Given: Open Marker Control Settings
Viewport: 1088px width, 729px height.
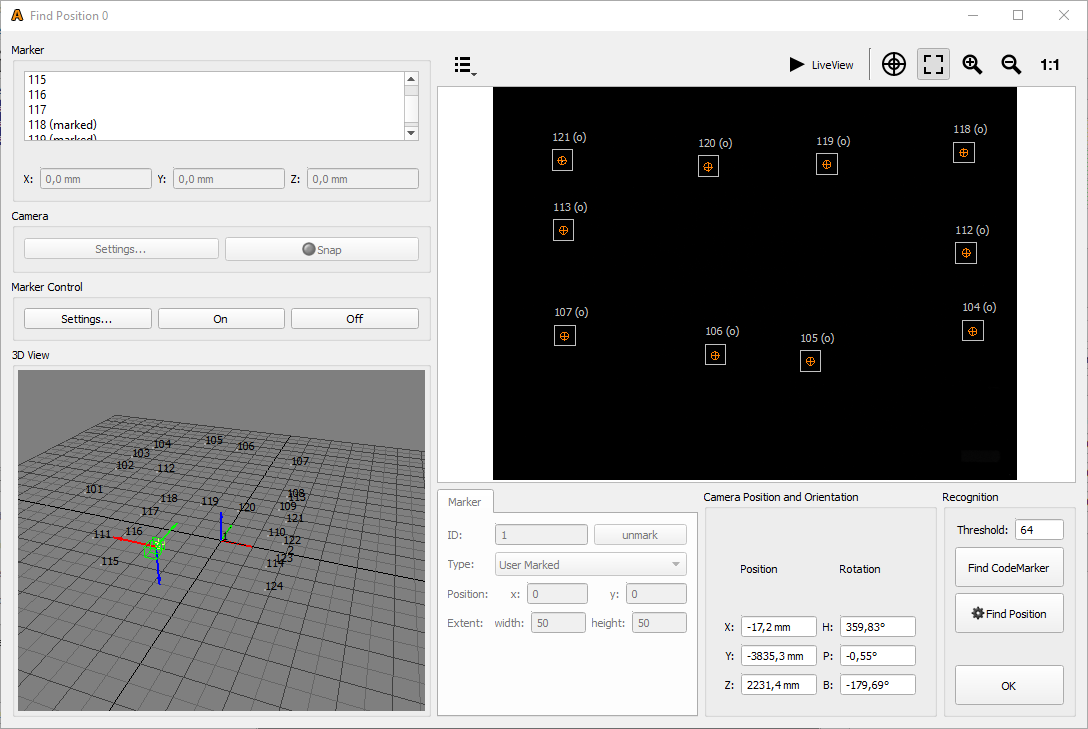Looking at the screenshot, I should (87, 319).
